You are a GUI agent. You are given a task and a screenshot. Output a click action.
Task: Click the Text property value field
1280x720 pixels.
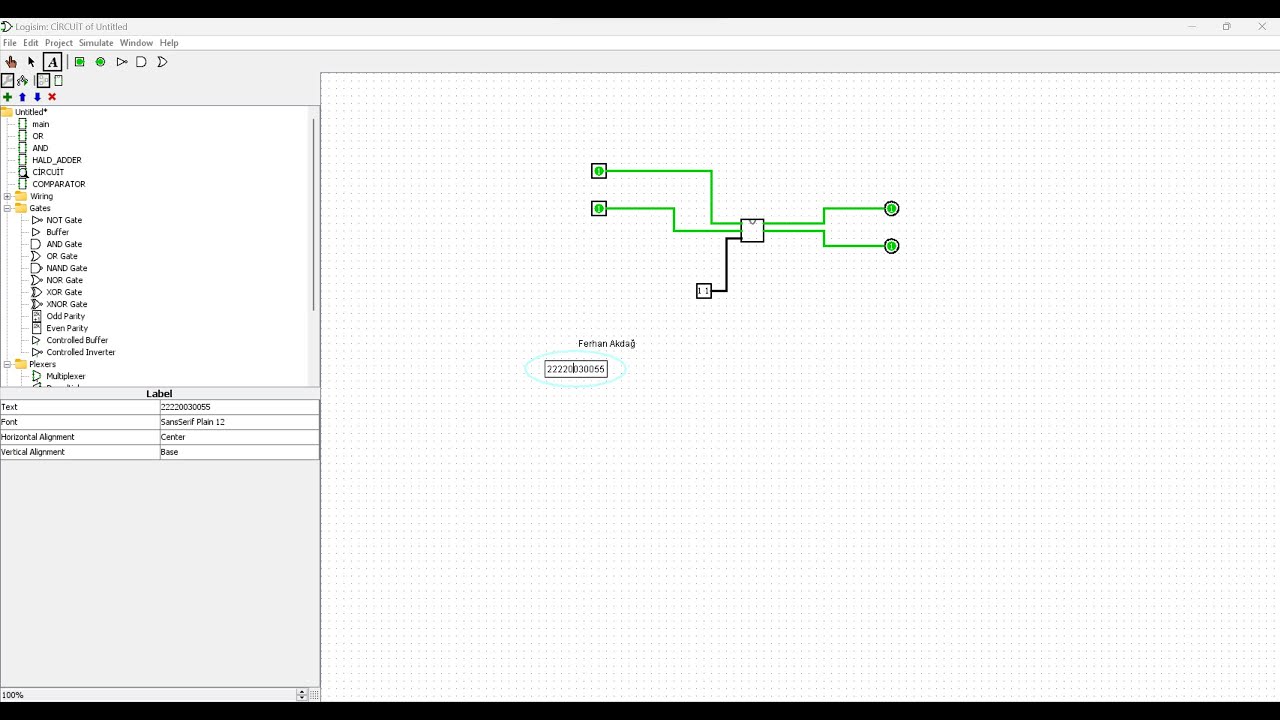(239, 407)
